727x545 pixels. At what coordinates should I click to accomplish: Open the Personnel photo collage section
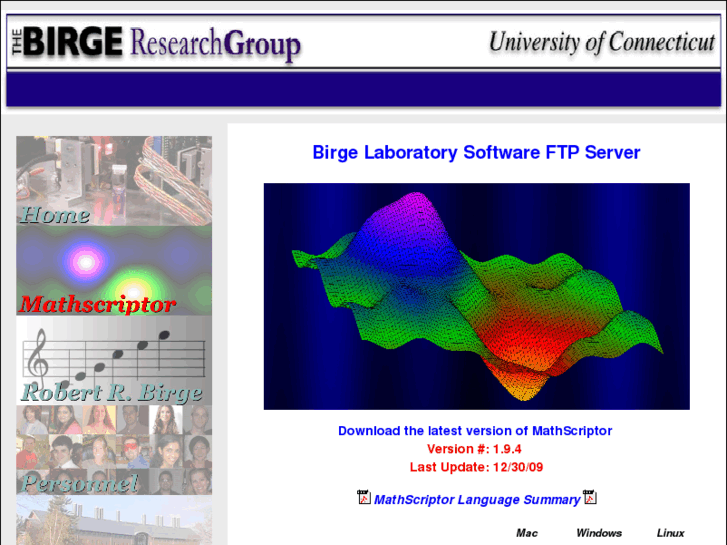pyautogui.click(x=114, y=450)
